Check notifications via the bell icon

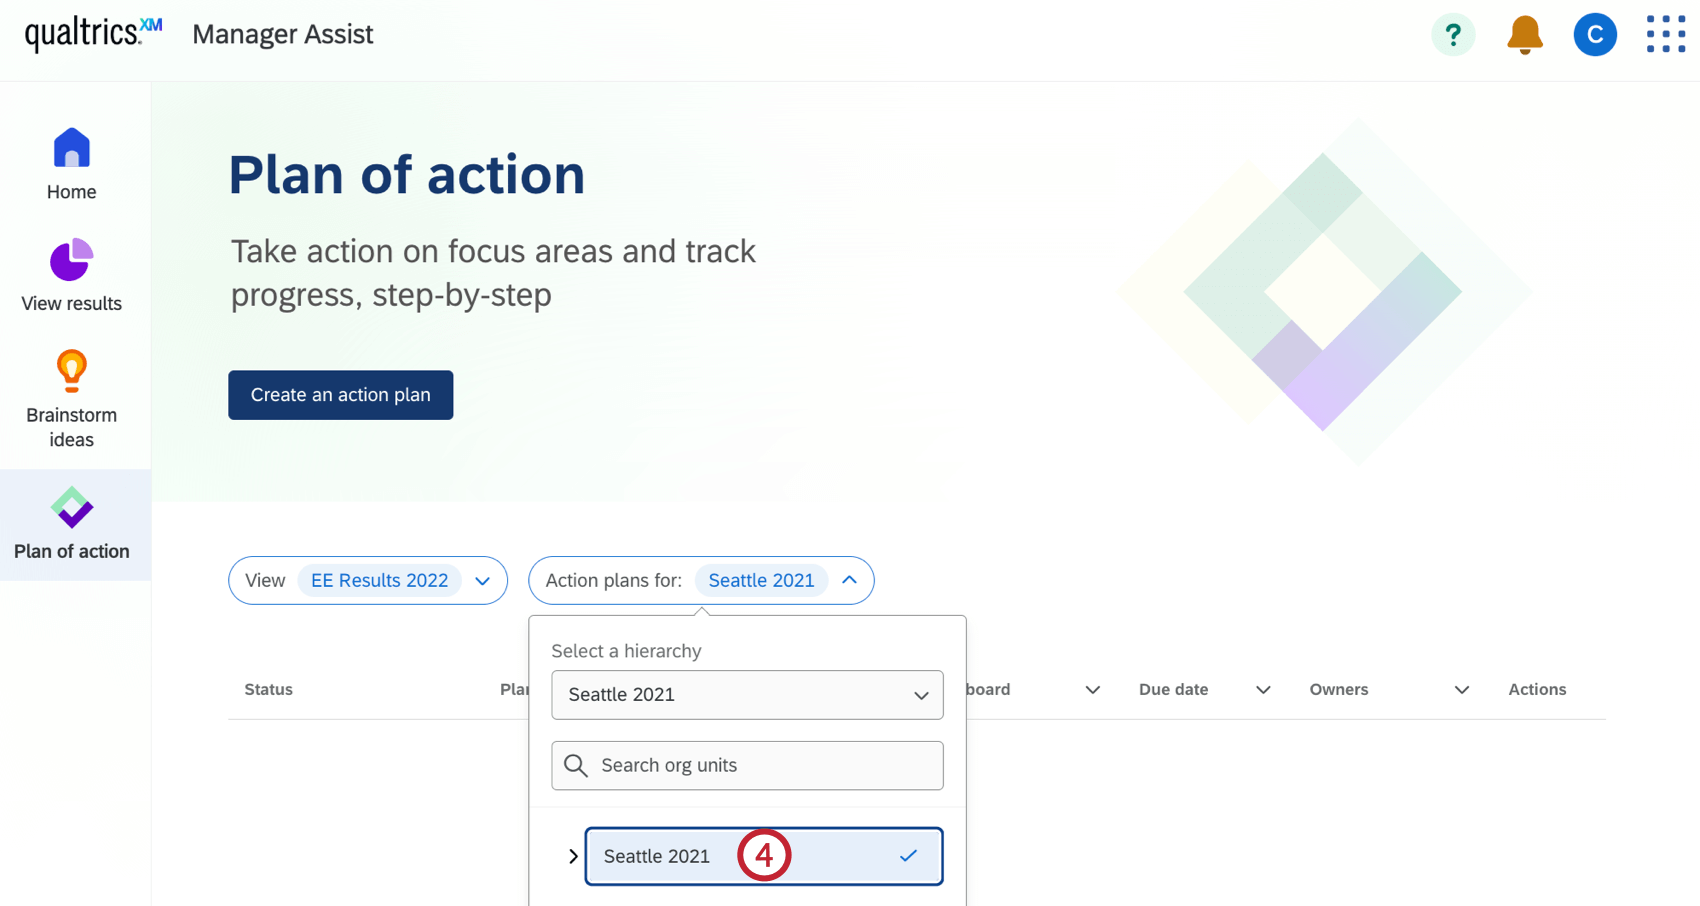[1524, 34]
